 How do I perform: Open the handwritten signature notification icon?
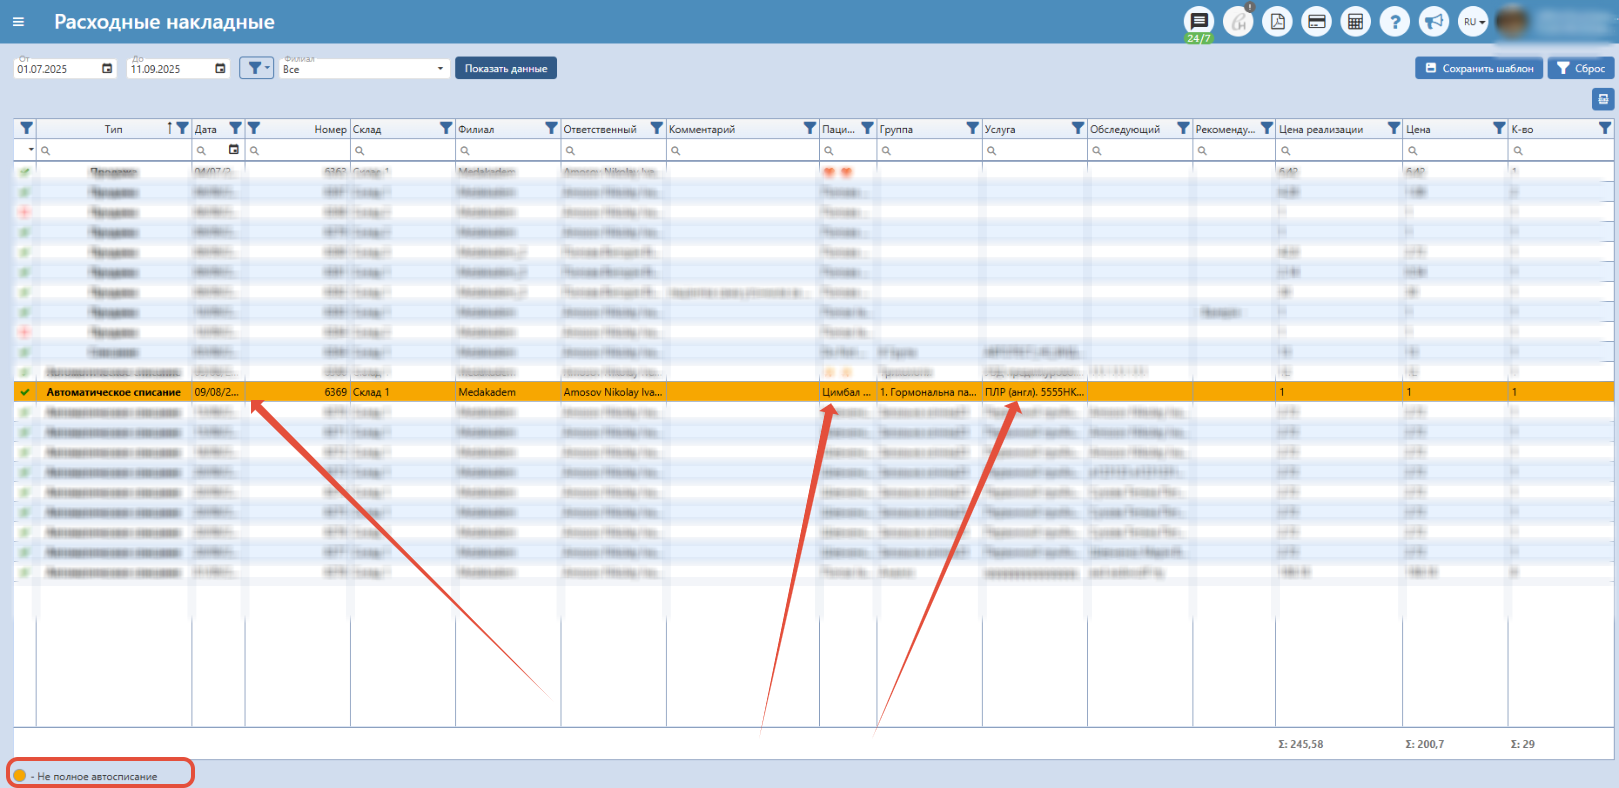[x=1238, y=22]
